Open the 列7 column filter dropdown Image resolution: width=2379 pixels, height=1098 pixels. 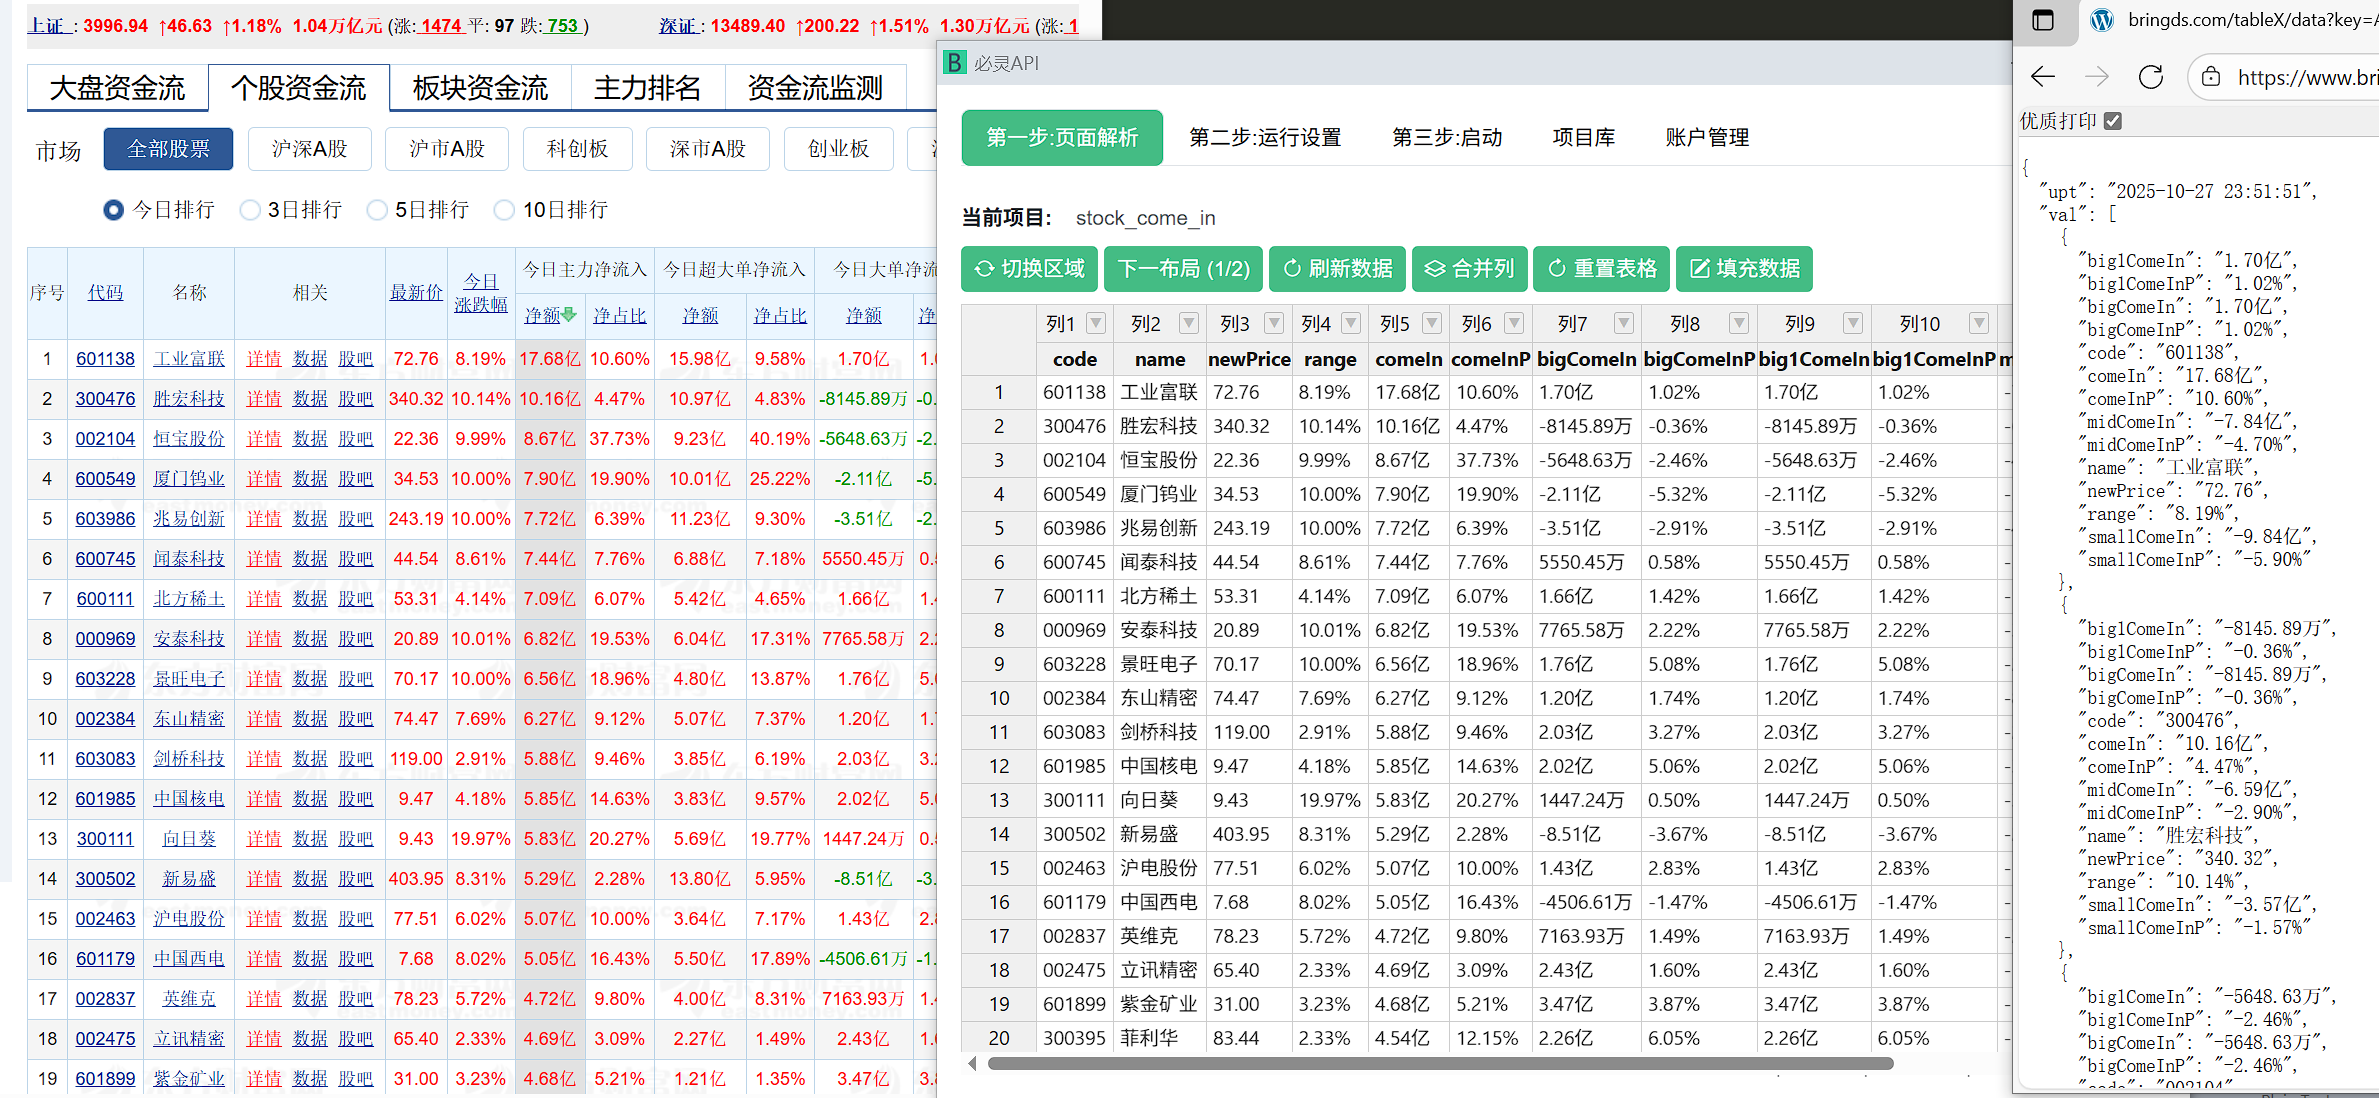click(x=1624, y=323)
